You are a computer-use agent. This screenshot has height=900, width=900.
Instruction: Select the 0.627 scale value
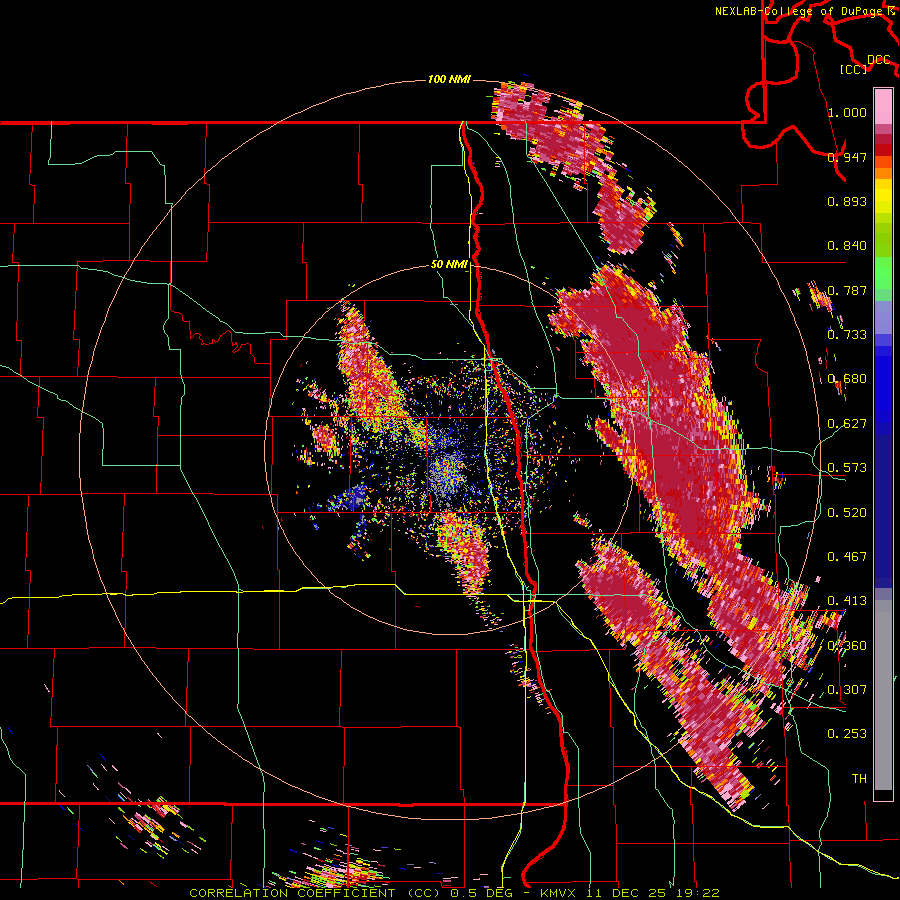tap(847, 424)
